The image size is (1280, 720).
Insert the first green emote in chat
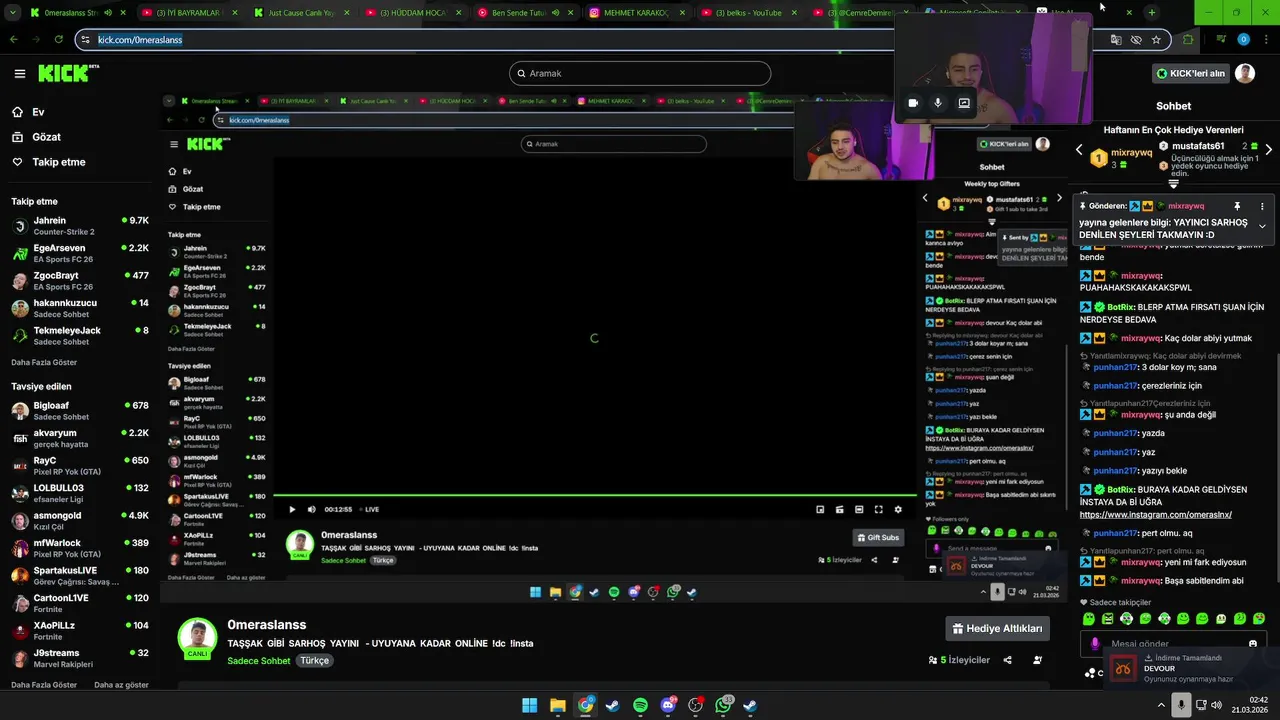(x=1088, y=619)
